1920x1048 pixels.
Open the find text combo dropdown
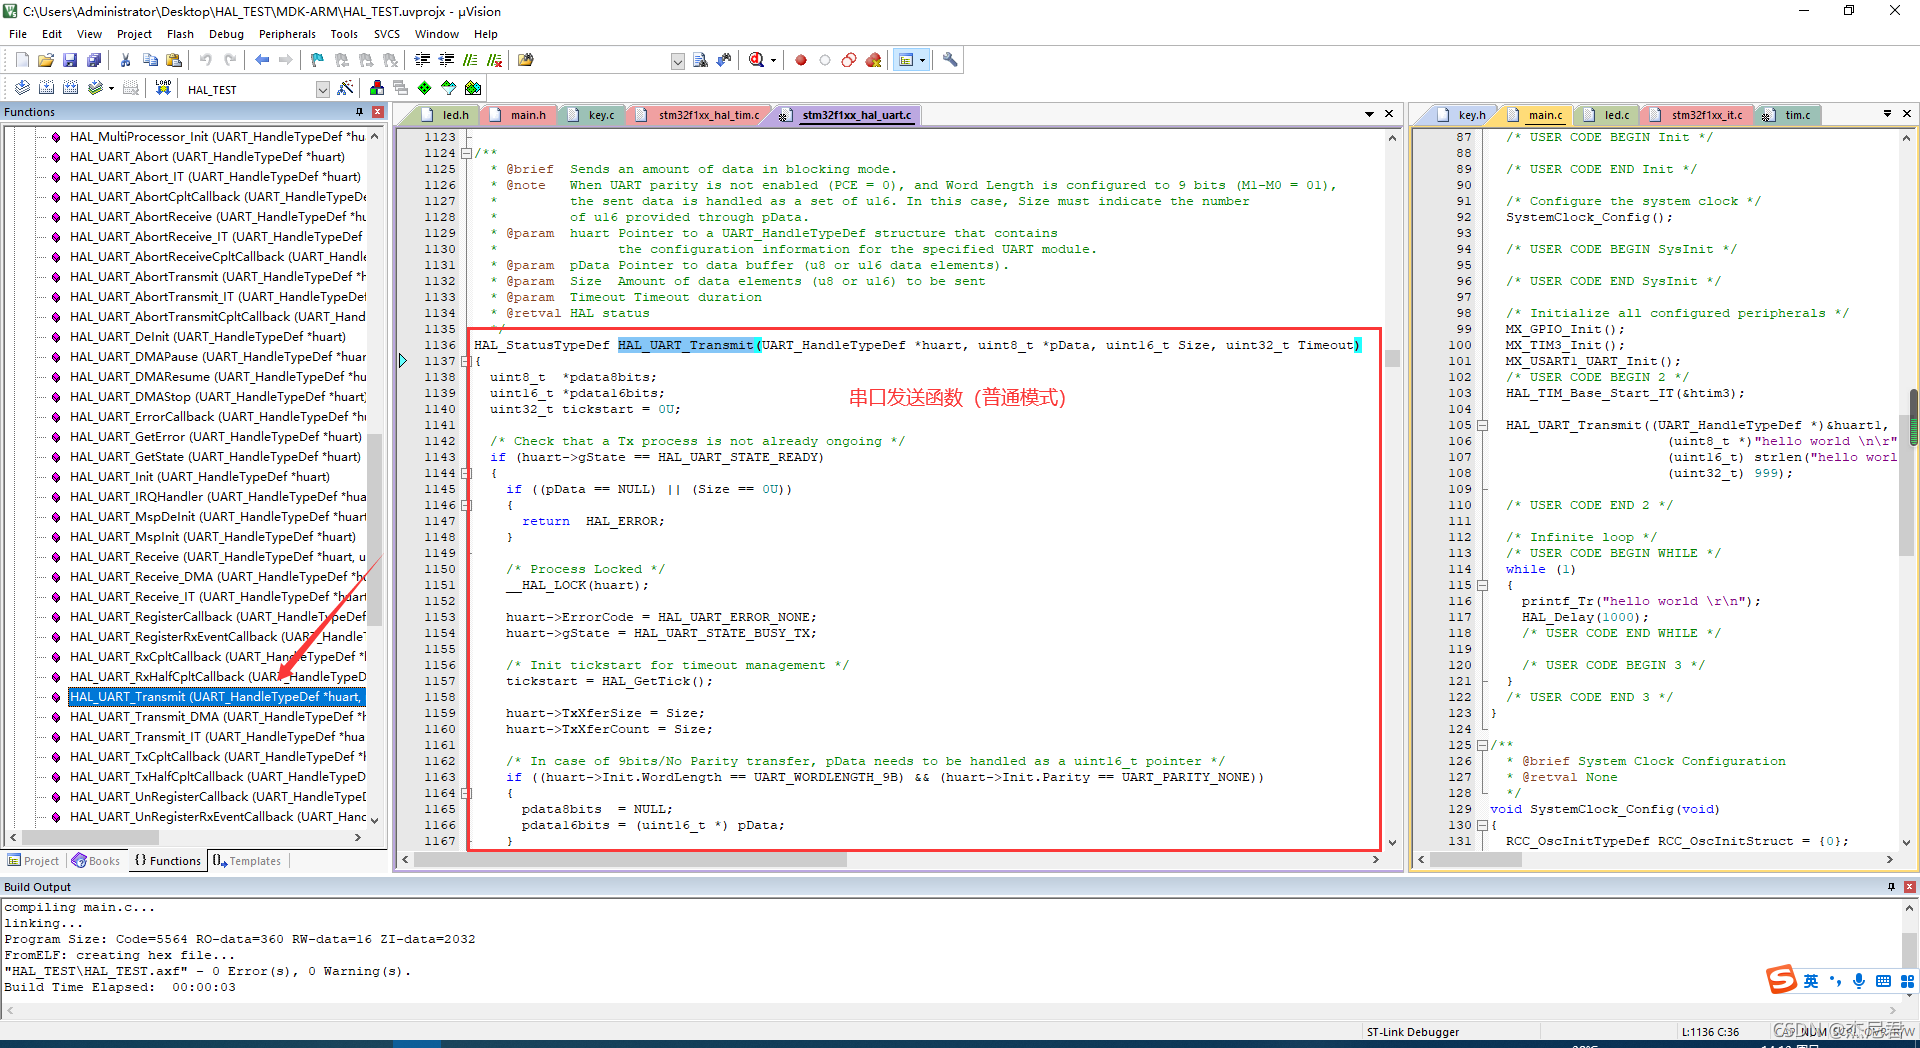(x=677, y=61)
